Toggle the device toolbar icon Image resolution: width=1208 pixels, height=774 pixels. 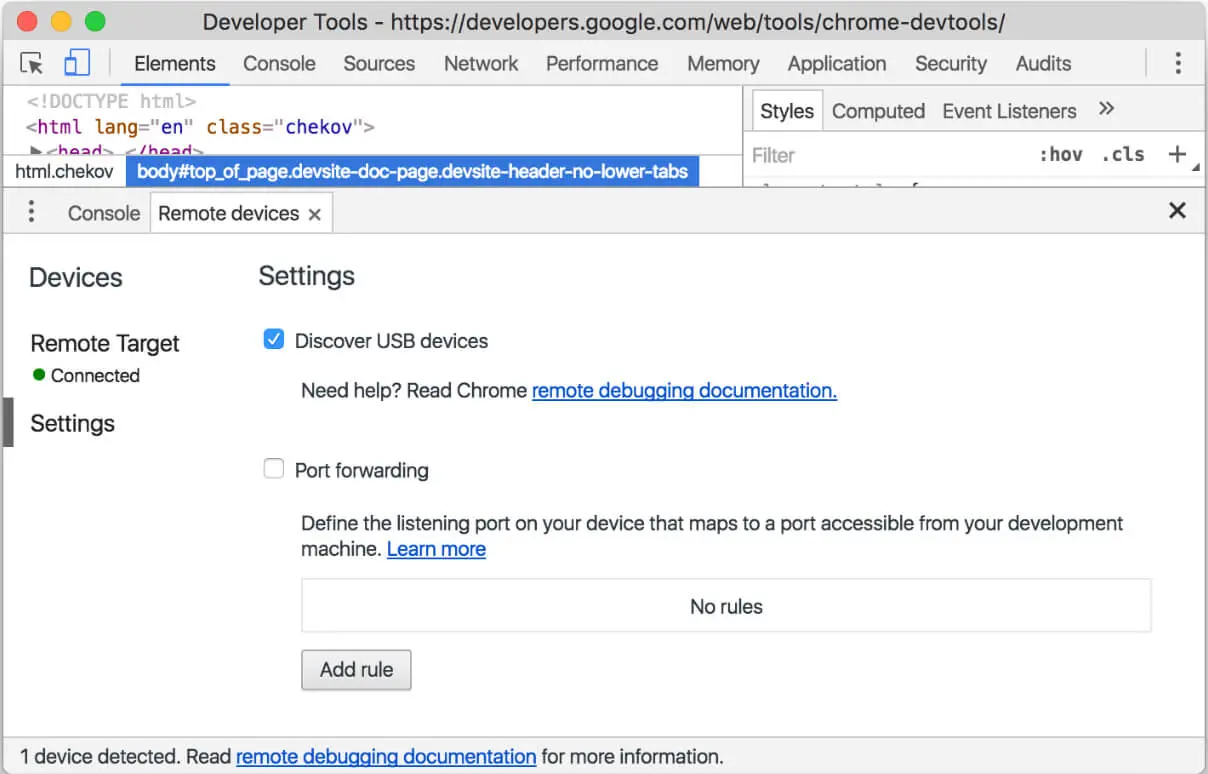pyautogui.click(x=77, y=64)
